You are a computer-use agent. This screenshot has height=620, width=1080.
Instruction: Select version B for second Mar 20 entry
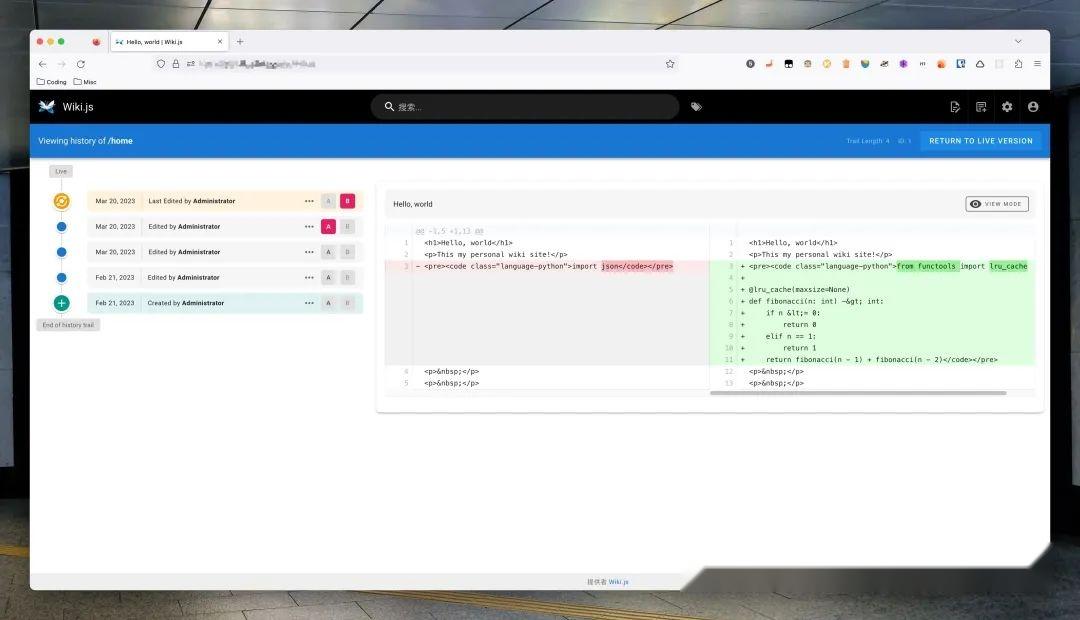point(347,227)
